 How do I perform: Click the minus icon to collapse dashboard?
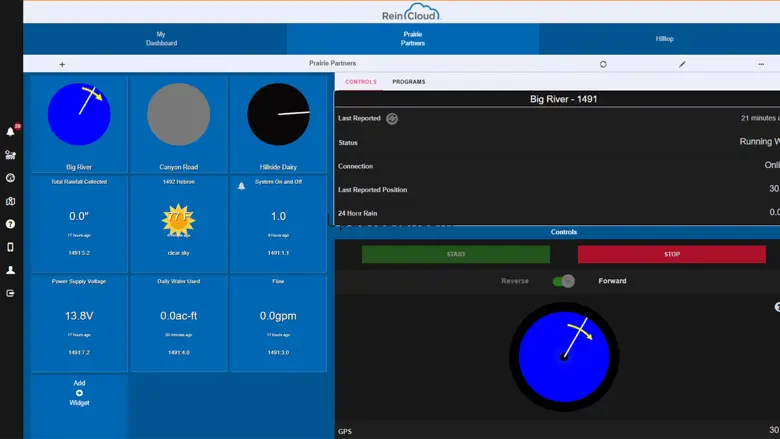pyautogui.click(x=761, y=64)
